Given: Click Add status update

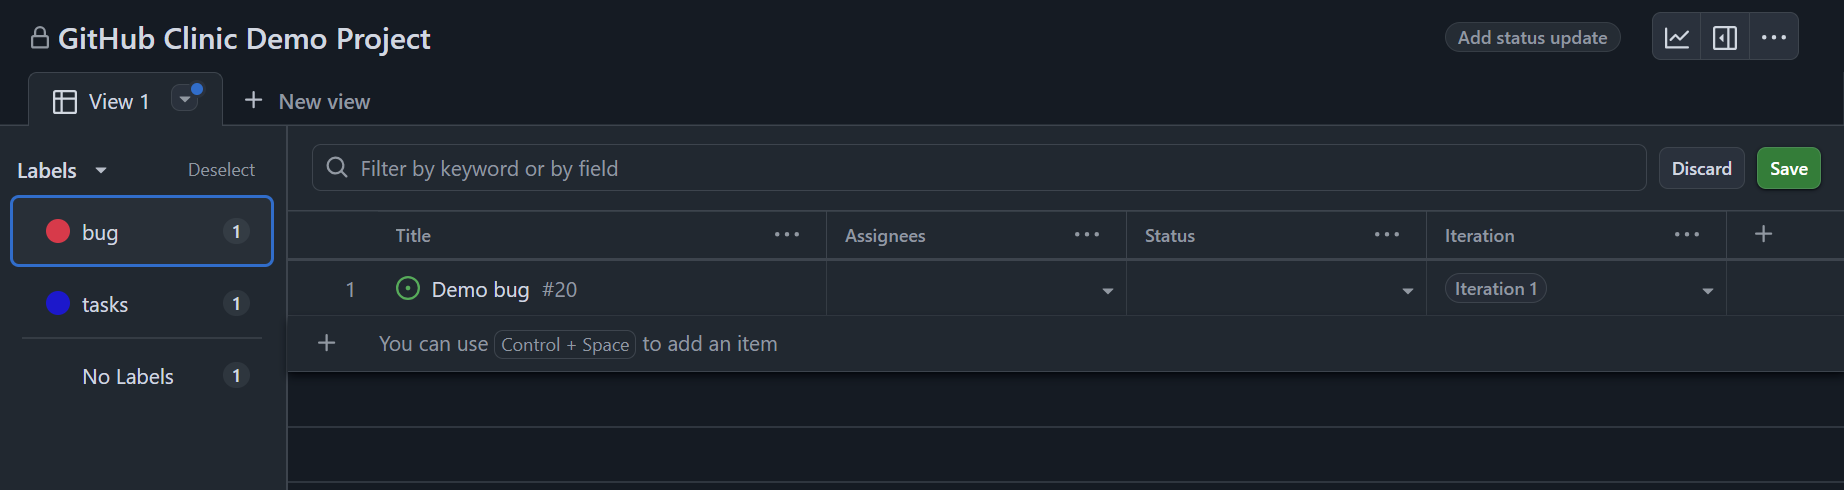Looking at the screenshot, I should click(1532, 38).
